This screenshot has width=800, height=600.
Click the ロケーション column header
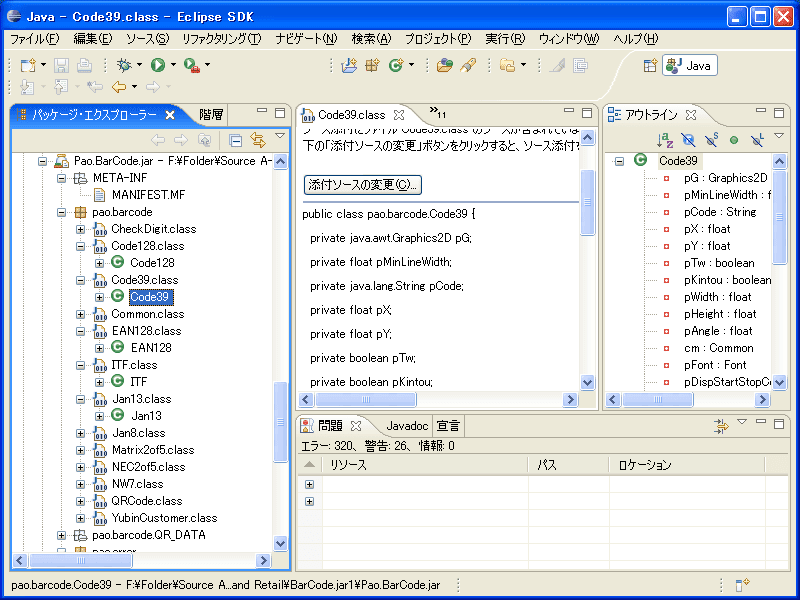pyautogui.click(x=687, y=465)
